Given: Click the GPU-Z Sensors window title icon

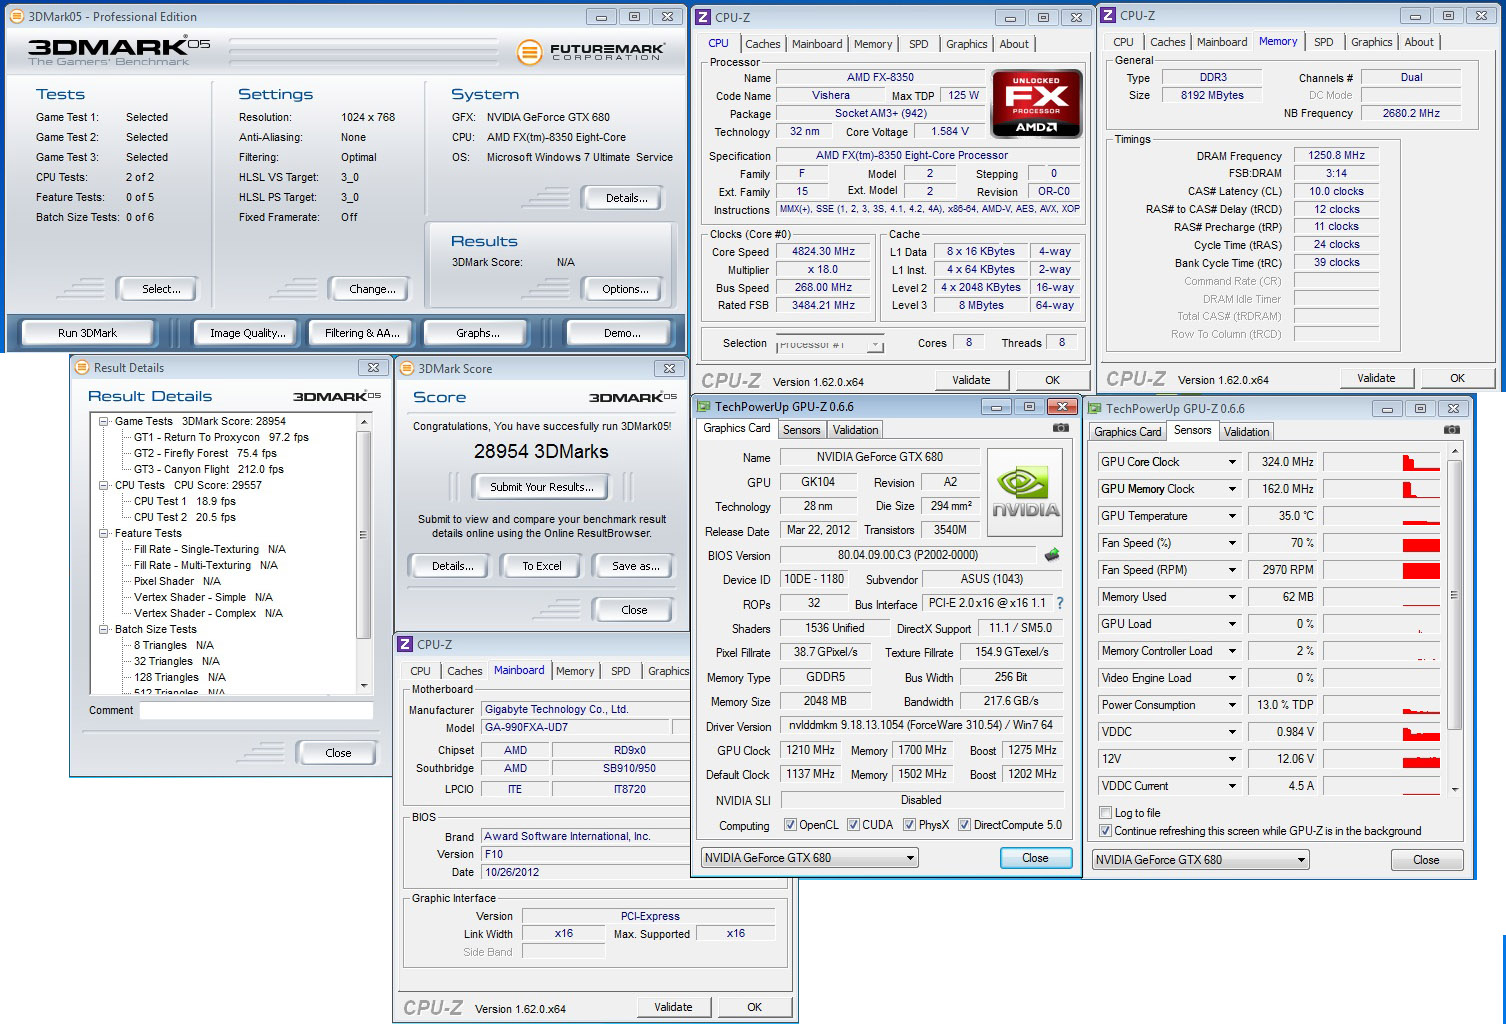Looking at the screenshot, I should [1094, 408].
